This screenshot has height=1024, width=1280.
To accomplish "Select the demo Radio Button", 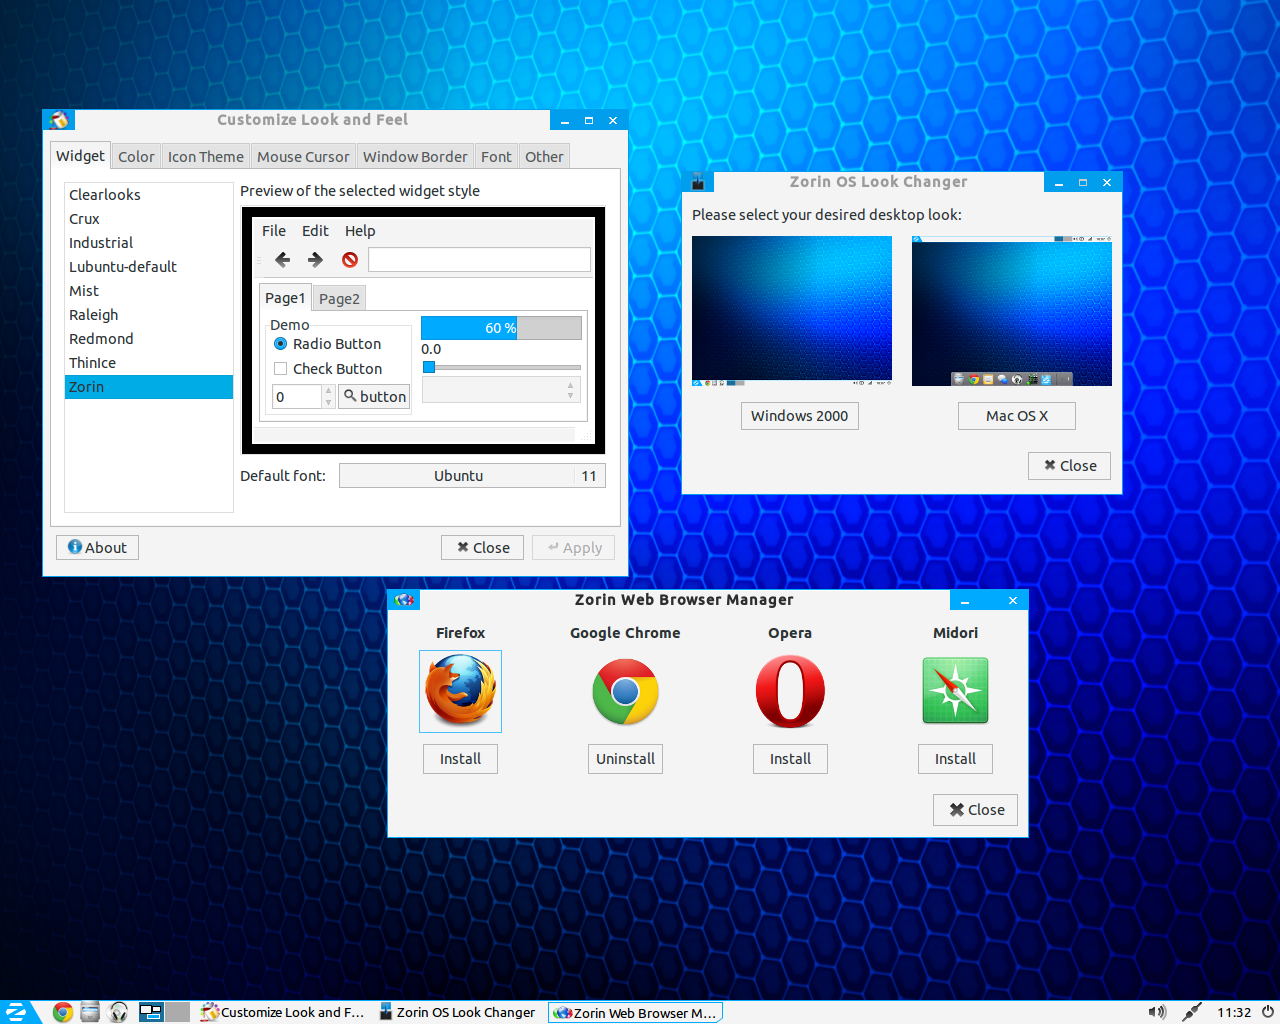I will click(327, 344).
